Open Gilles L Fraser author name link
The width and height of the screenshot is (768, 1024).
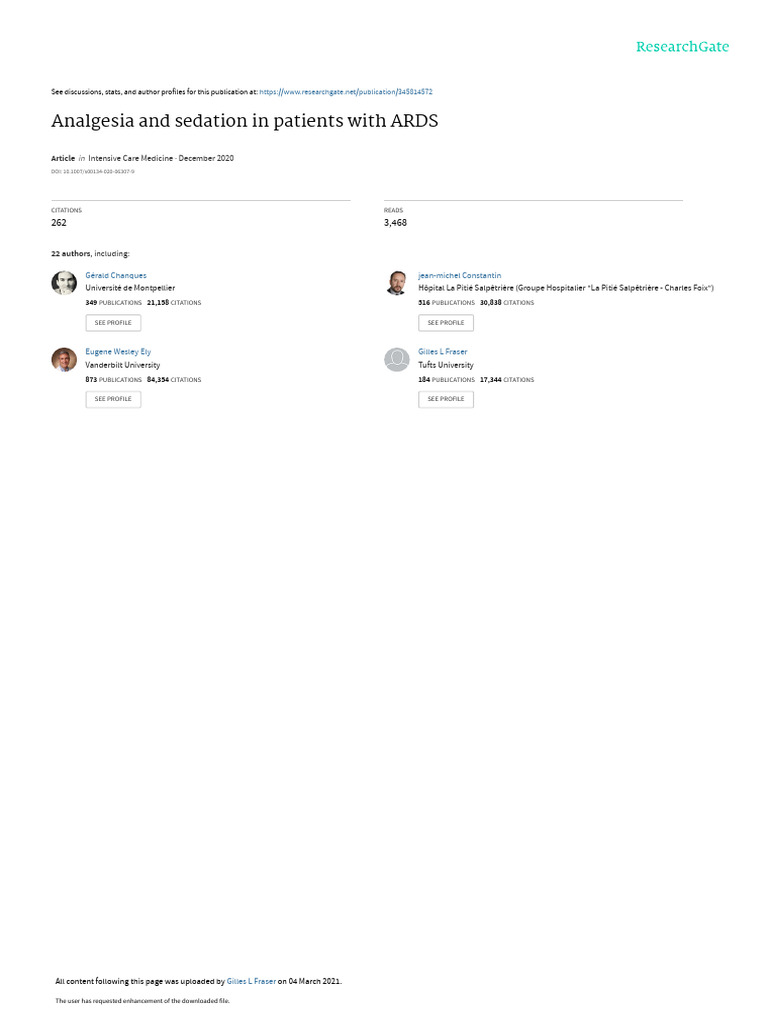tap(442, 352)
